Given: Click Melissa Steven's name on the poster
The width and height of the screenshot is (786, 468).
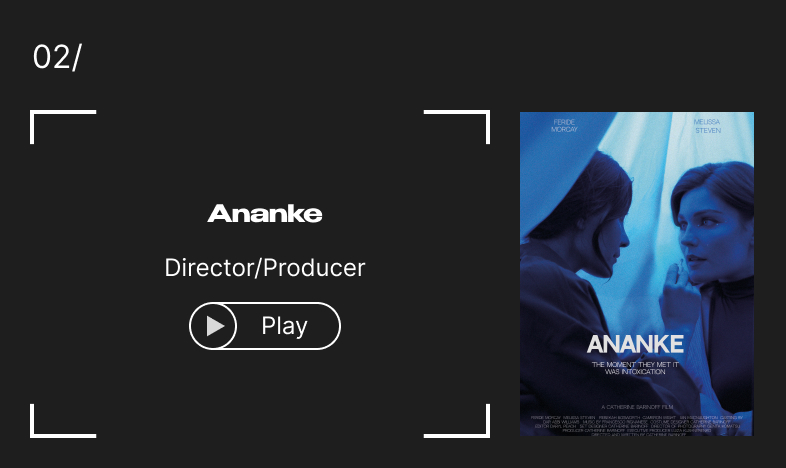Looking at the screenshot, I should pyautogui.click(x=707, y=126).
